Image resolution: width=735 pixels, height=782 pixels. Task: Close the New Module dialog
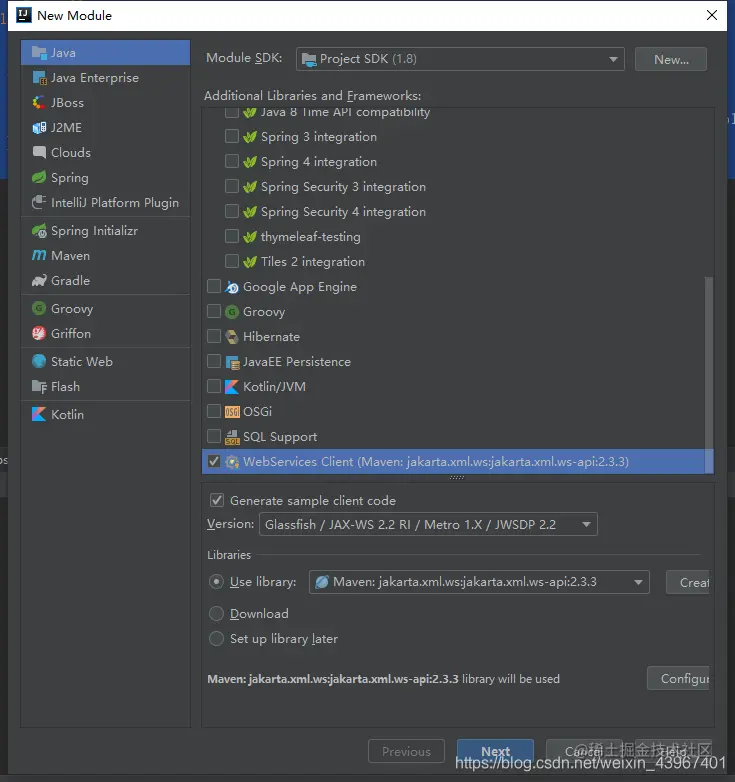pyautogui.click(x=712, y=15)
